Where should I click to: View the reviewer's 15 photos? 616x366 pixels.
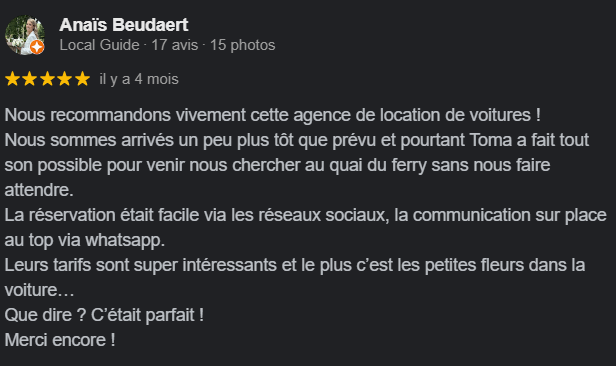coord(242,45)
